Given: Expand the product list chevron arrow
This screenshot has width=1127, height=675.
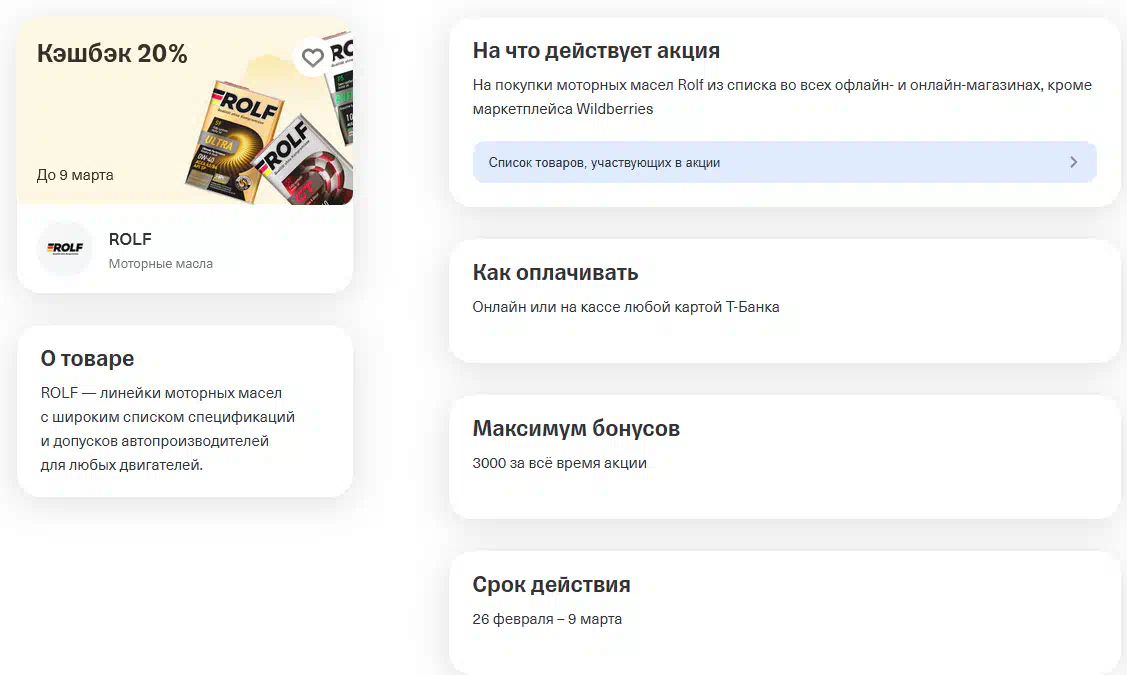Looking at the screenshot, I should [x=1073, y=162].
